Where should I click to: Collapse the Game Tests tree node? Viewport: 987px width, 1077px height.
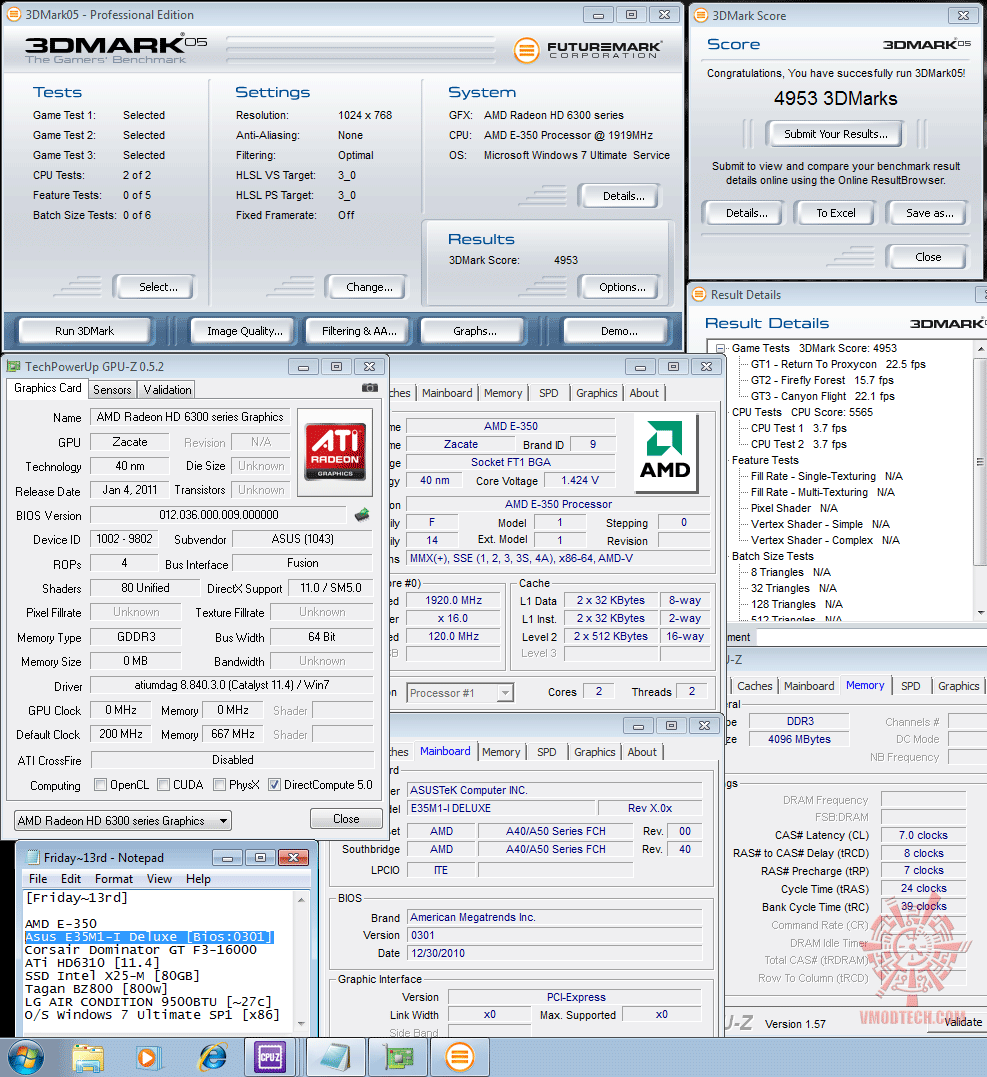[721, 348]
